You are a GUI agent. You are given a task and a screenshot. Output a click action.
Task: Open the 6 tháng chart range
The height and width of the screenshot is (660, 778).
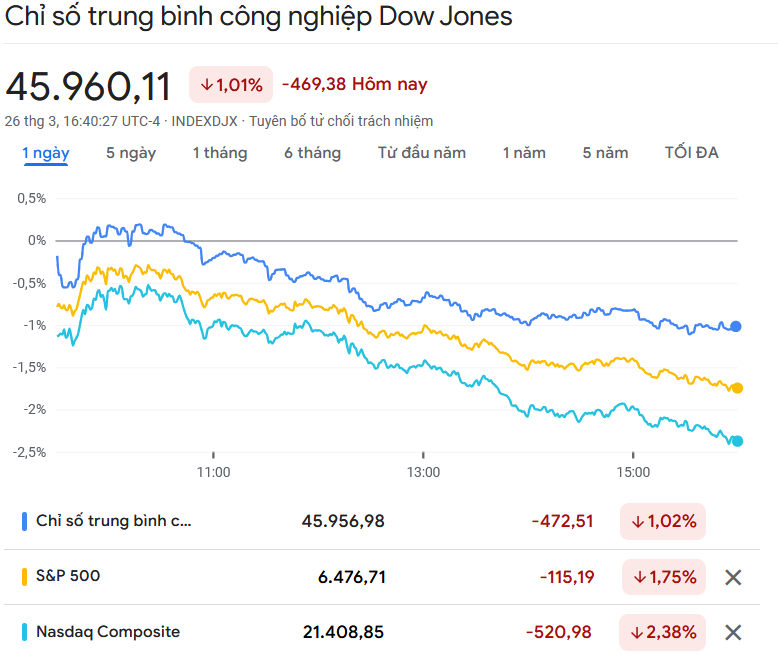point(312,153)
